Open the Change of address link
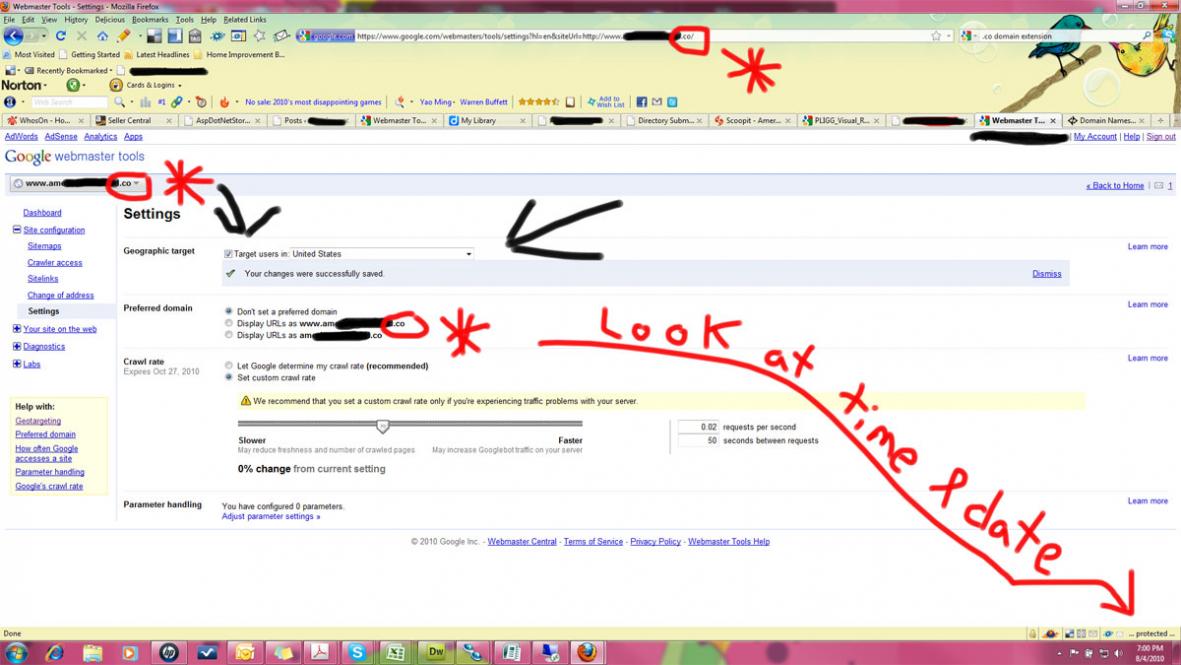Viewport: 1181px width, 665px height. click(60, 295)
